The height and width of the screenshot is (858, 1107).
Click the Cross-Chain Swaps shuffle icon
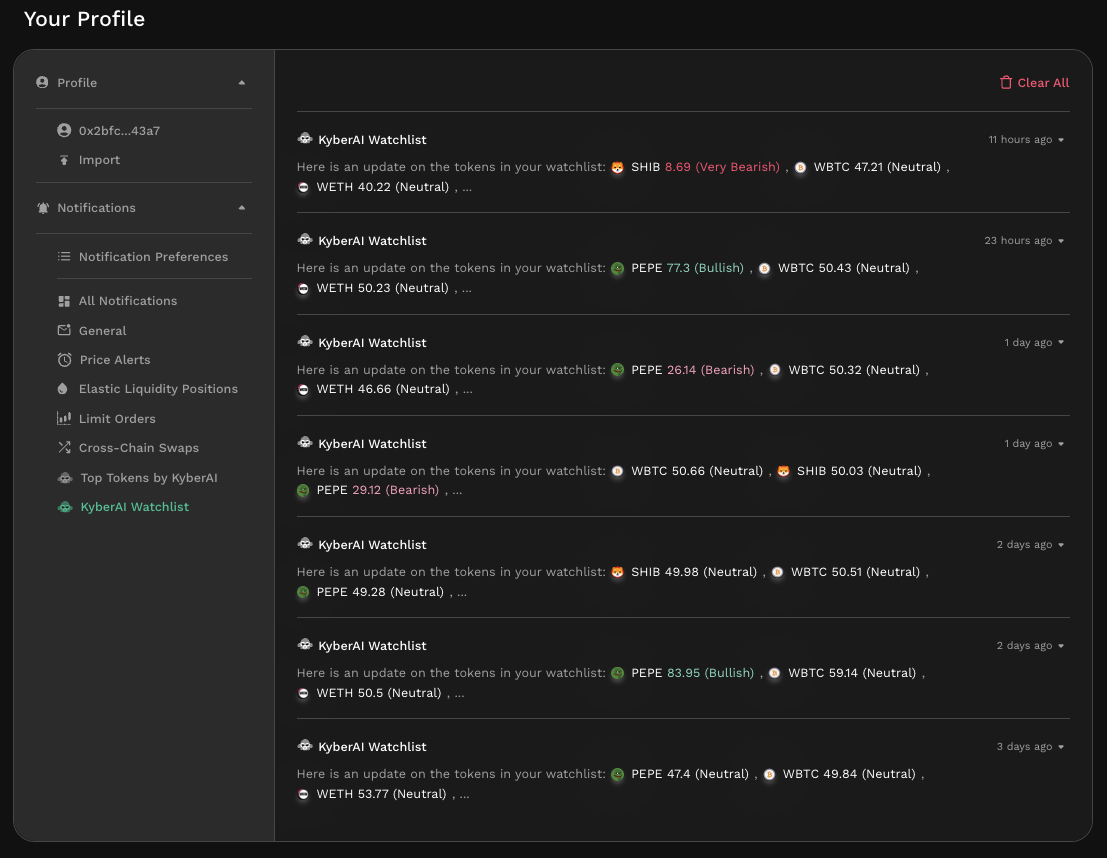[64, 448]
